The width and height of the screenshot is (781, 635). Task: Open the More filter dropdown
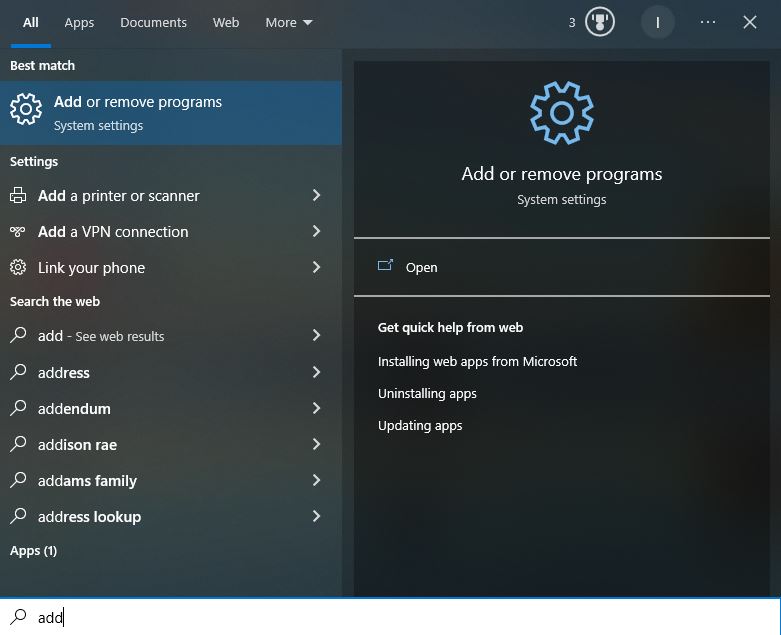point(289,22)
